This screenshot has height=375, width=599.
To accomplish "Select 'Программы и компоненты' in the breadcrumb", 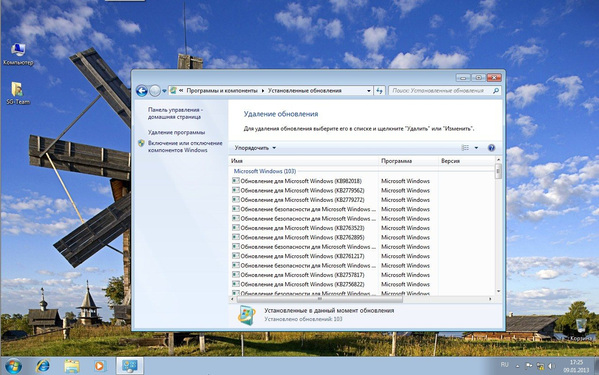I will click(222, 91).
